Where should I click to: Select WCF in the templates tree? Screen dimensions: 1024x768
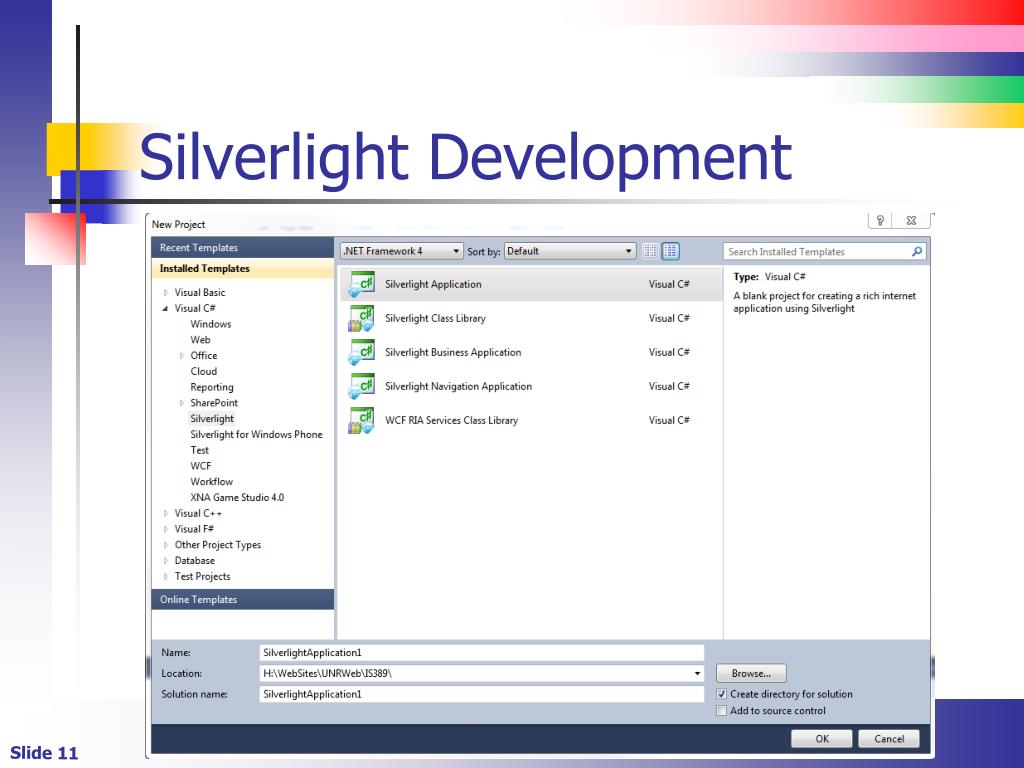pyautogui.click(x=200, y=466)
